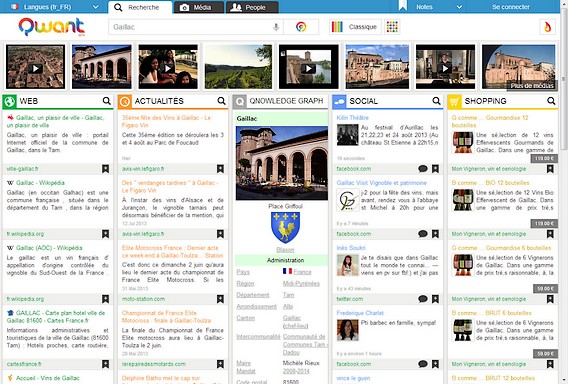Play the aerial town video thumbnail
Image resolution: width=568 pixels, height=384 pixels.
(36, 67)
